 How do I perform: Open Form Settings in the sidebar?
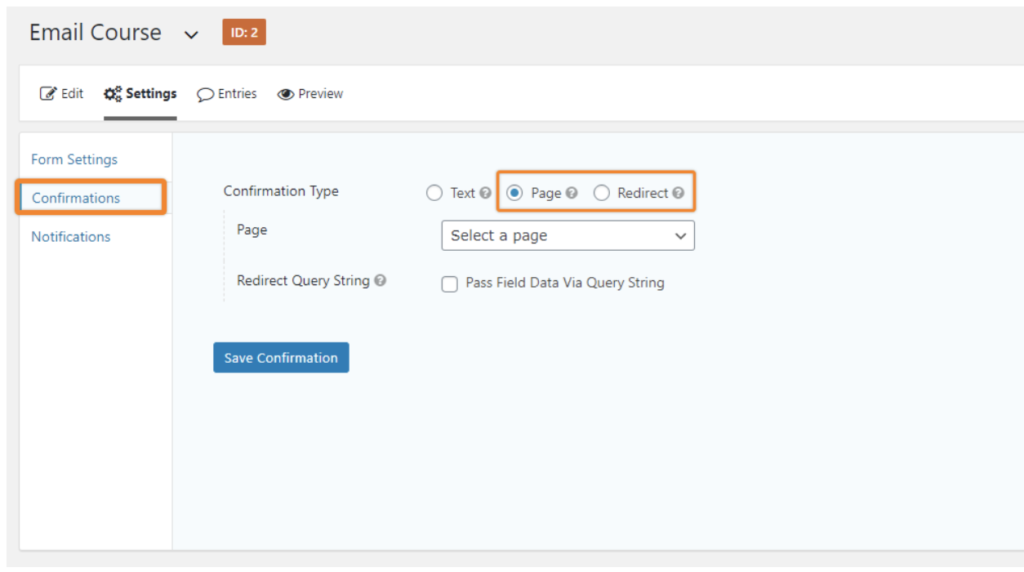click(x=74, y=159)
